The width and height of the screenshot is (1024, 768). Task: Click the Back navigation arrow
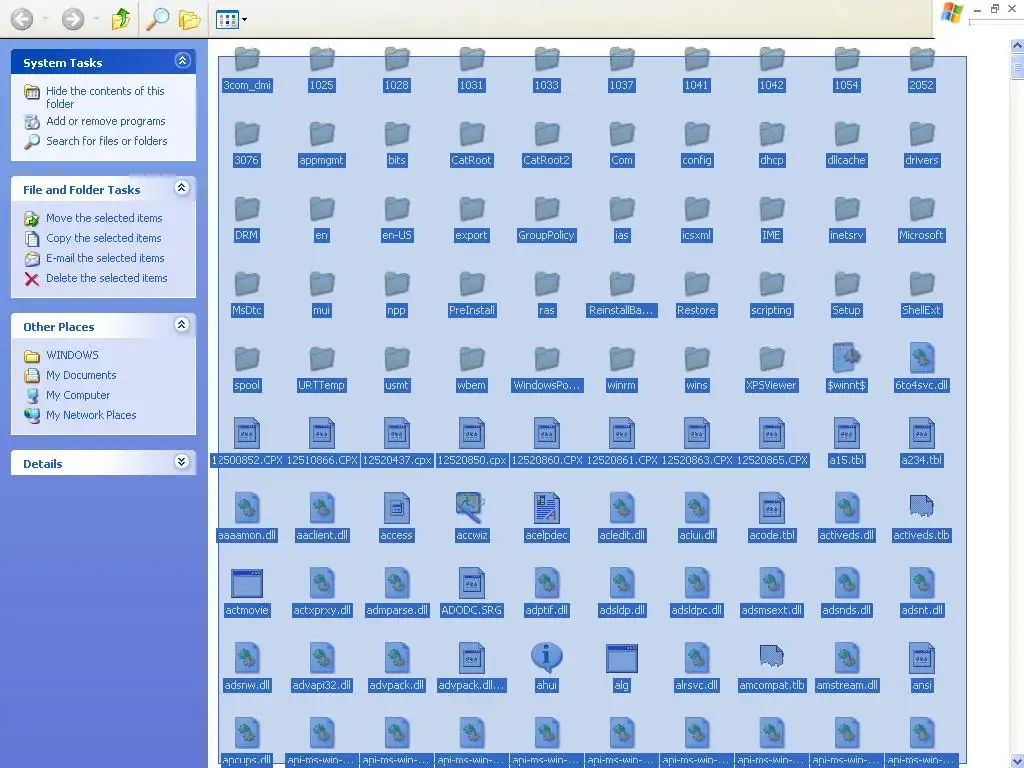[x=22, y=19]
